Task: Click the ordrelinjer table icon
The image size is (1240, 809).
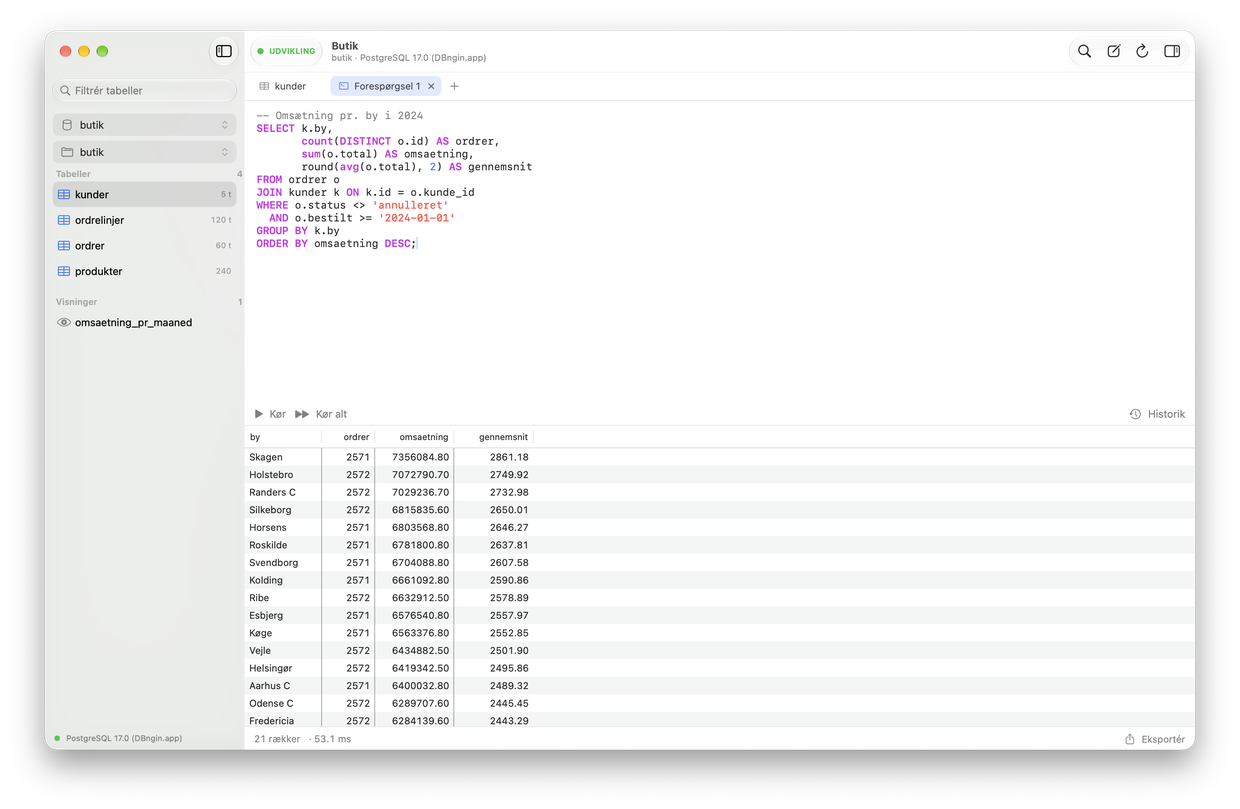Action: click(x=64, y=220)
